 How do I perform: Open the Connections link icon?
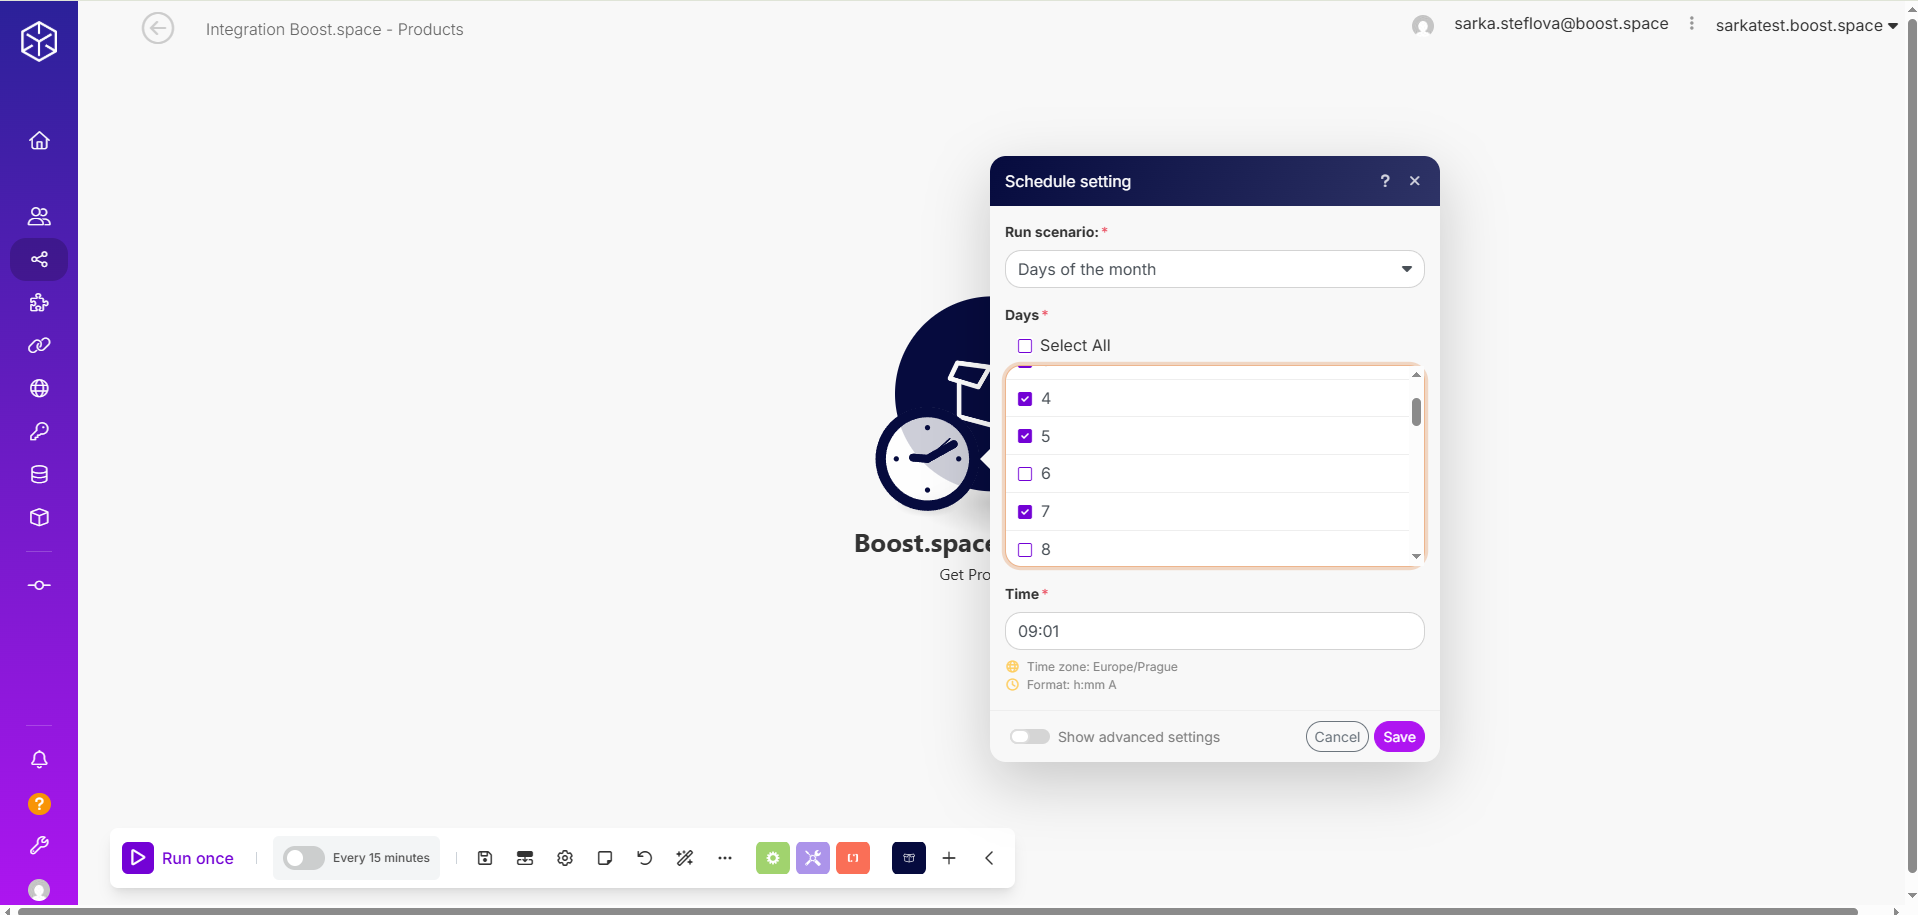39,346
